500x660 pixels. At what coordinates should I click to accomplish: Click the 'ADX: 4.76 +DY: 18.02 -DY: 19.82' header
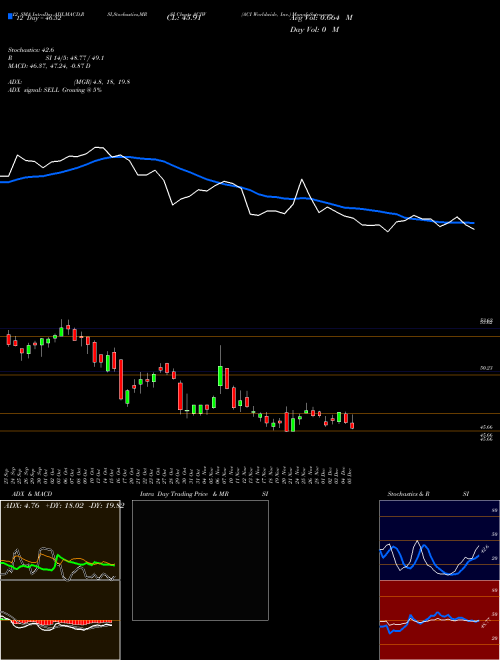pyautogui.click(x=64, y=506)
